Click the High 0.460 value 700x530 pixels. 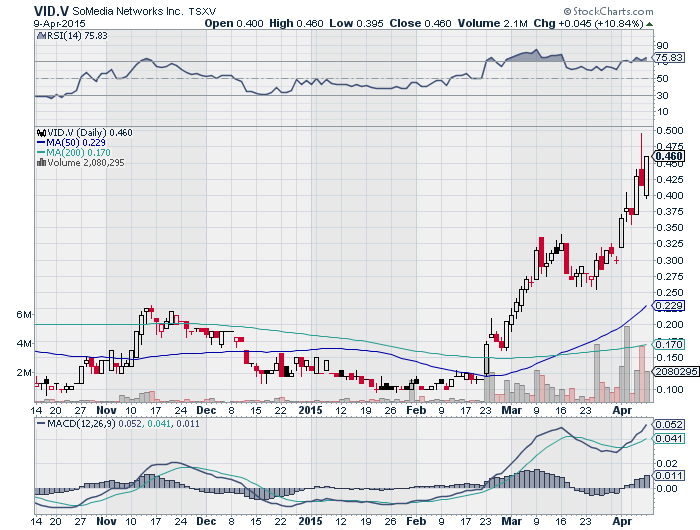[x=296, y=23]
